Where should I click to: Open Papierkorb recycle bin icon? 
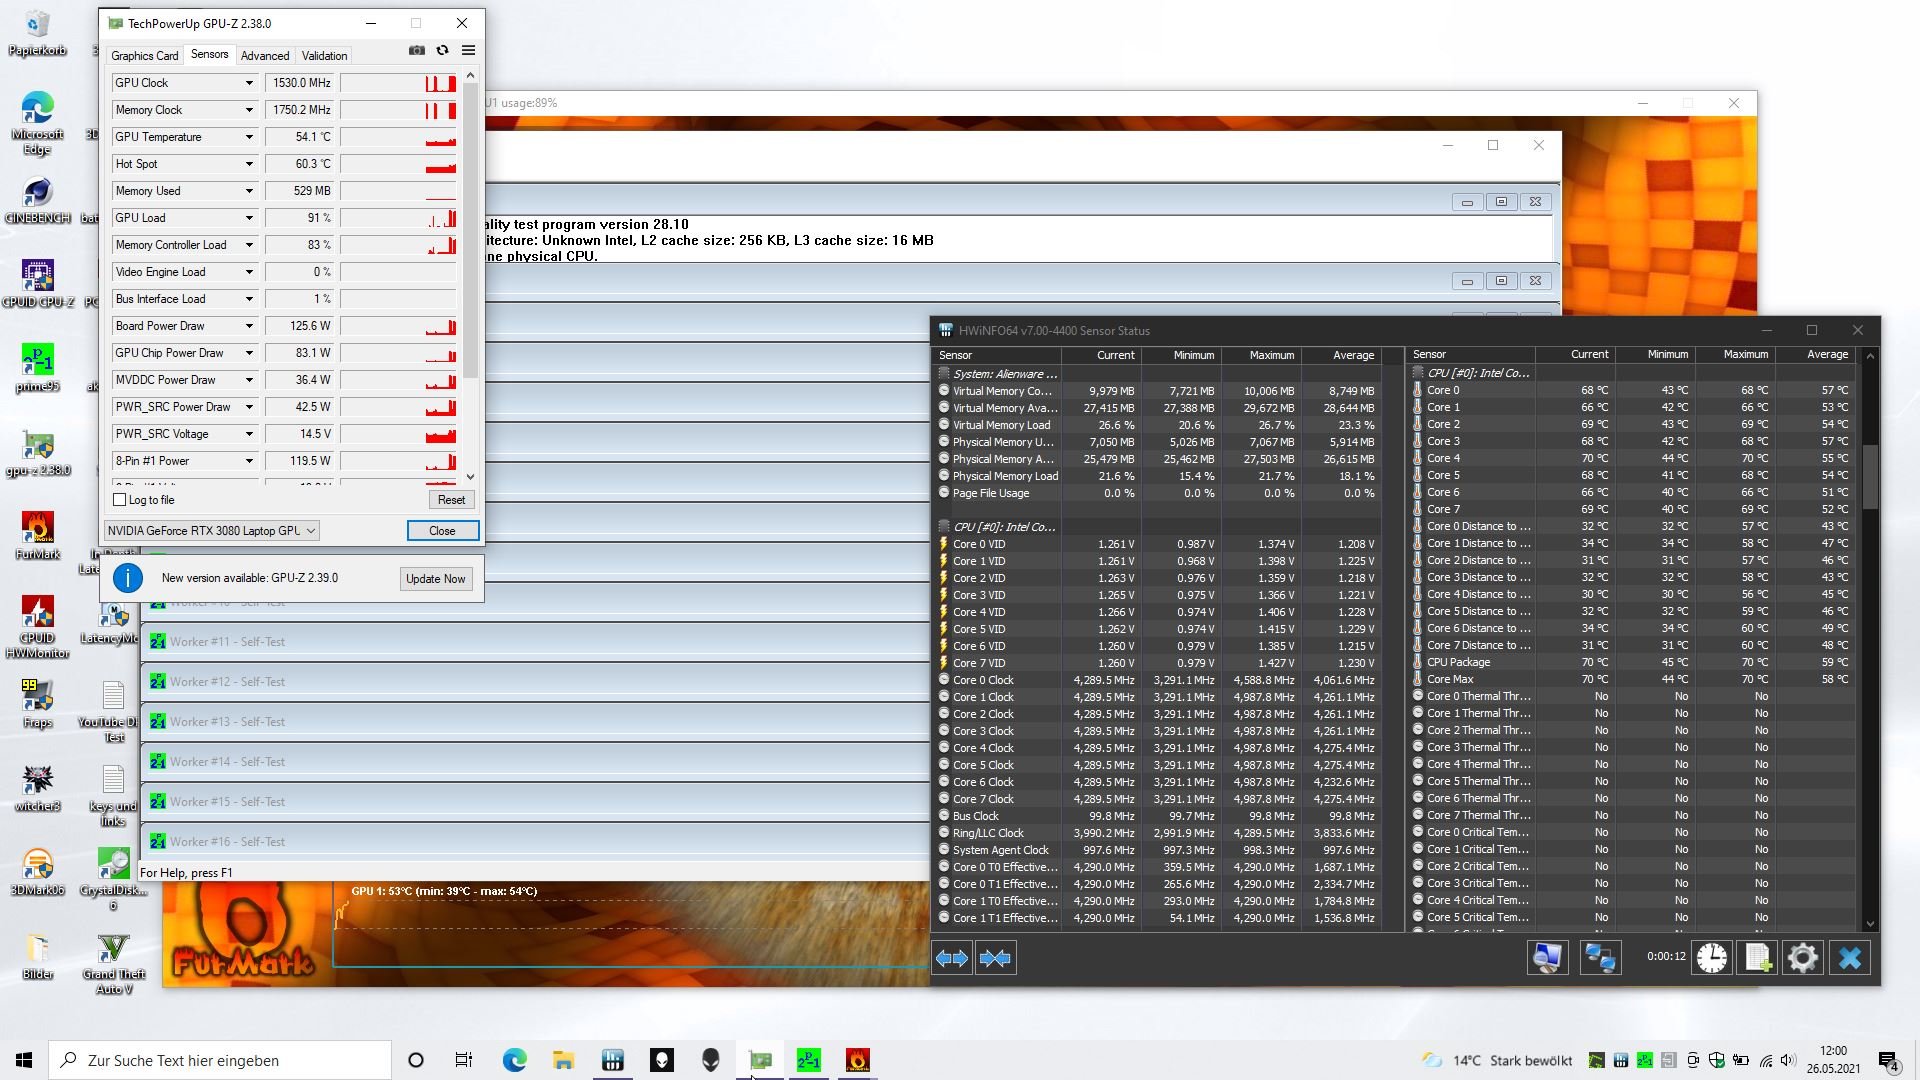38,33
